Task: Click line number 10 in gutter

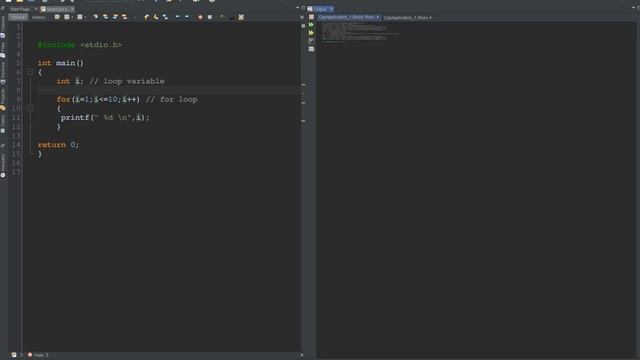Action: click(16, 109)
